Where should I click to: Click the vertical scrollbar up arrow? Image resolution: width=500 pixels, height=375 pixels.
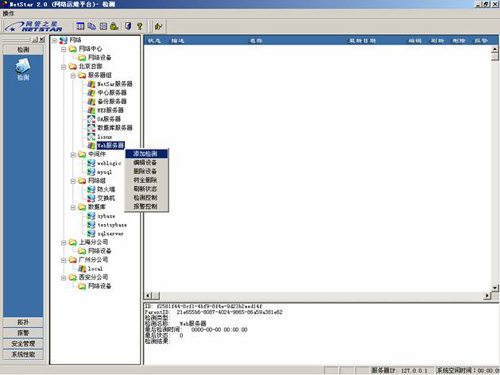pyautogui.click(x=495, y=49)
